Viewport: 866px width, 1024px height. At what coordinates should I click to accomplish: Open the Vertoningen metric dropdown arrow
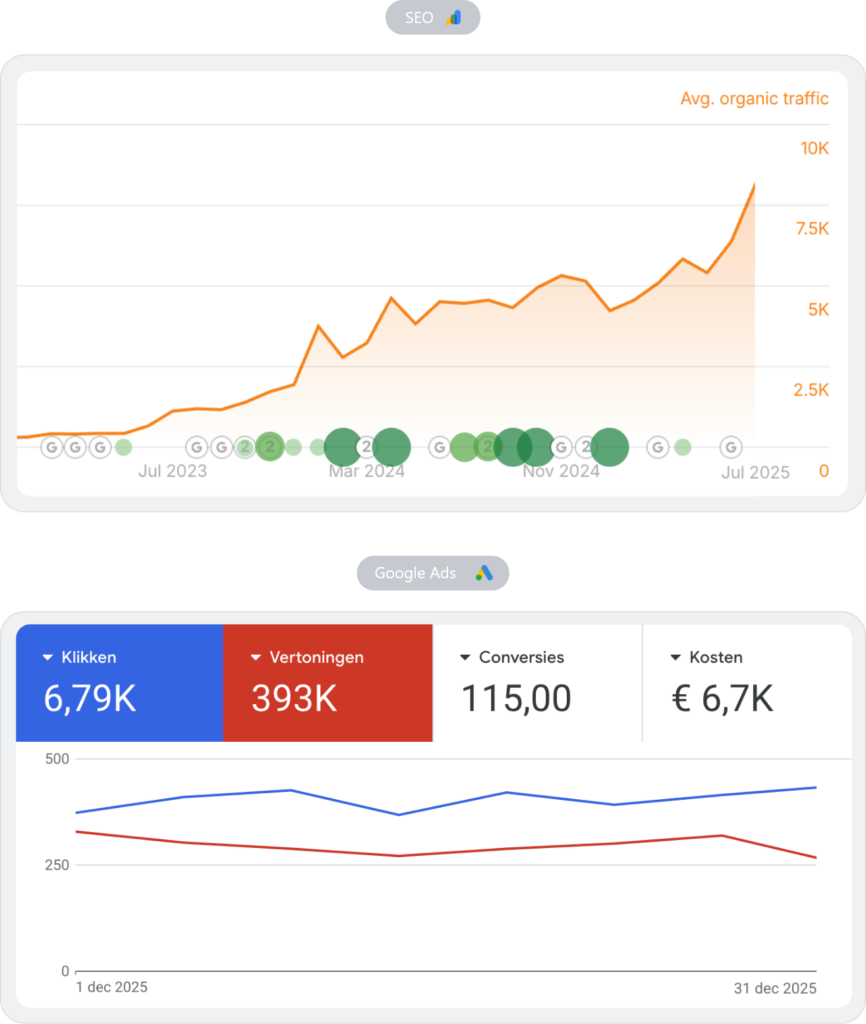click(256, 658)
